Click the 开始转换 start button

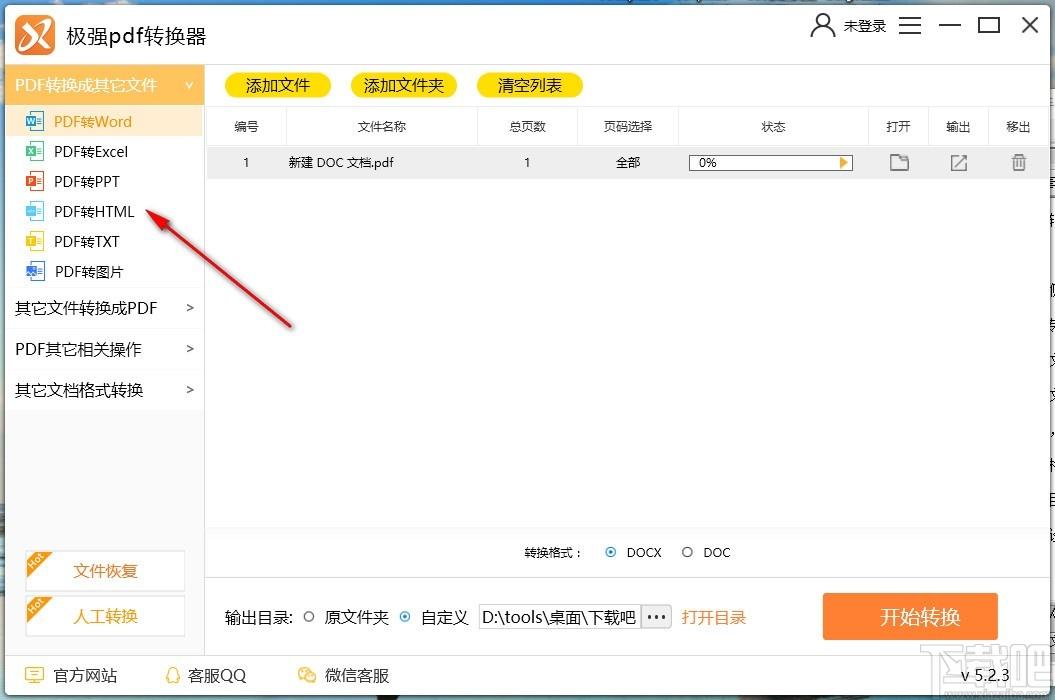[910, 617]
